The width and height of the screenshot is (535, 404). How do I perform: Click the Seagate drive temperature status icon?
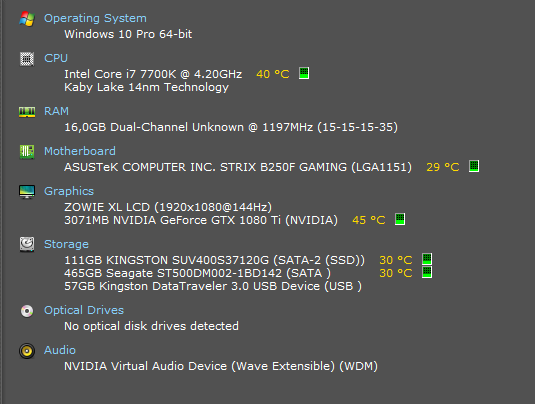point(427,272)
